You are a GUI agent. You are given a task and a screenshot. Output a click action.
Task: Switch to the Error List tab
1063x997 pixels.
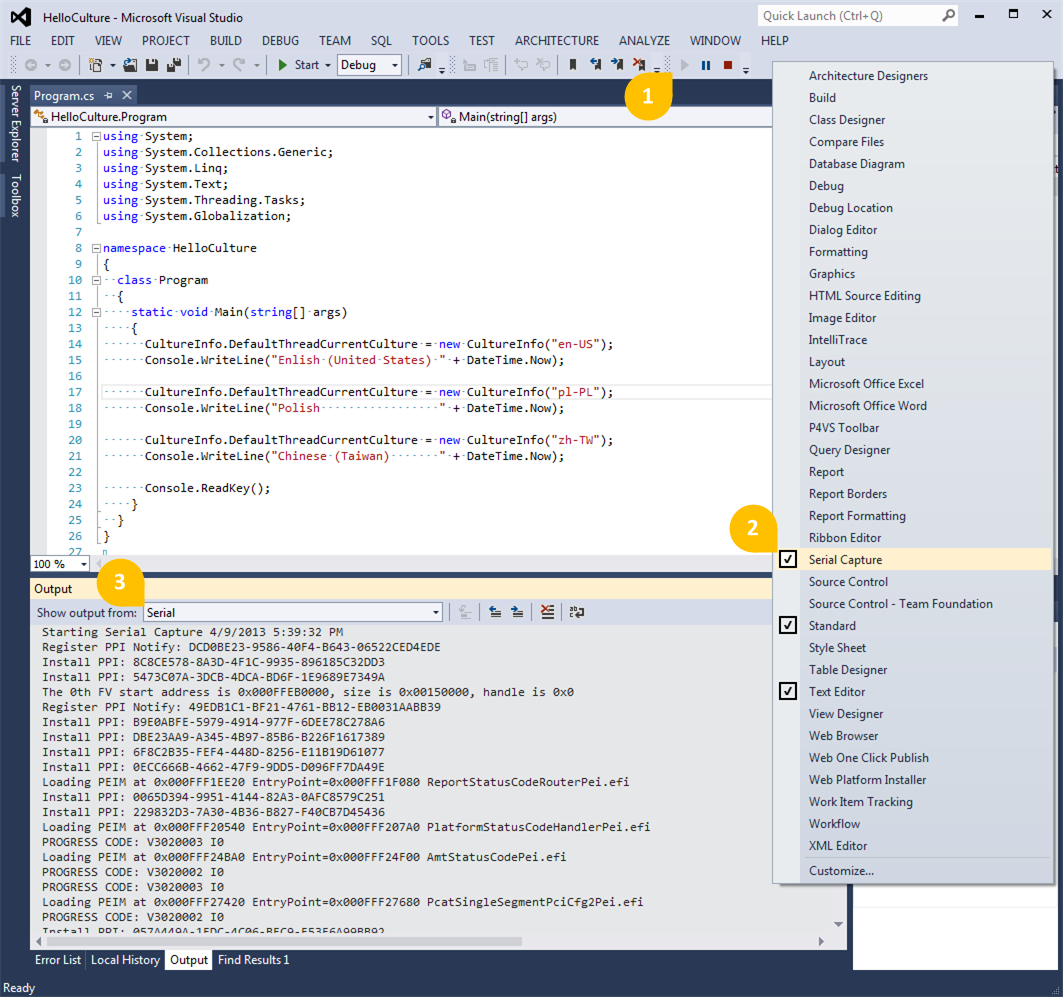coord(58,960)
